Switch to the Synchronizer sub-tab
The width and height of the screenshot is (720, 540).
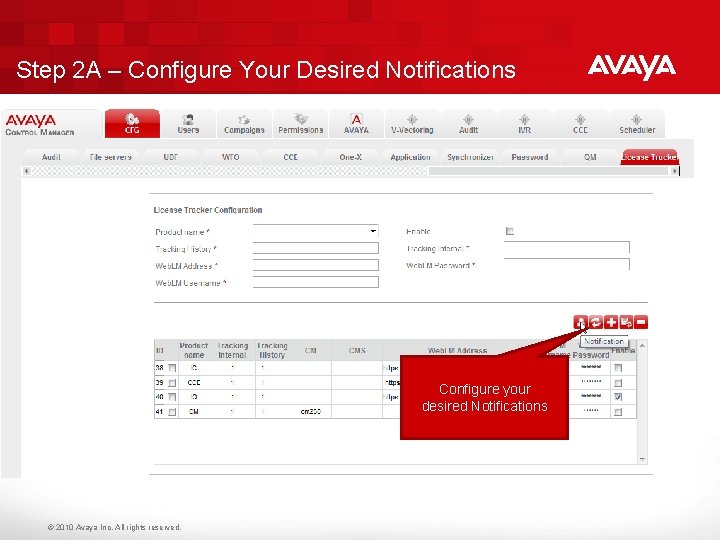coord(470,157)
